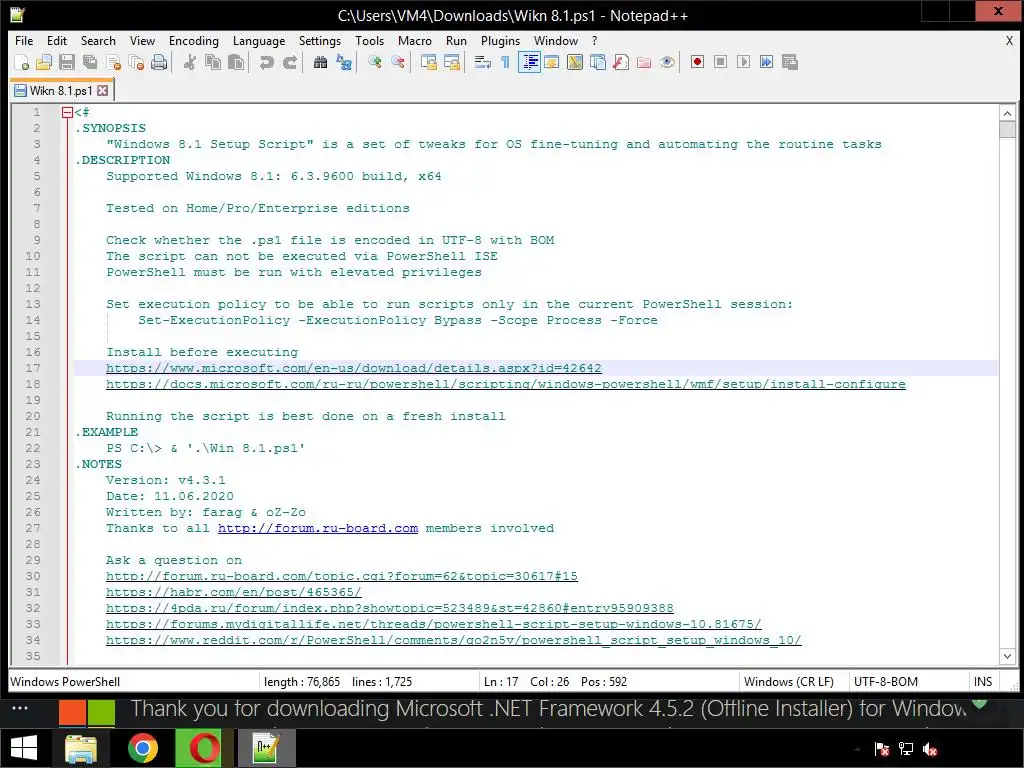The image size is (1024, 768).
Task: Open the Replace dialog icon
Action: pyautogui.click(x=344, y=62)
